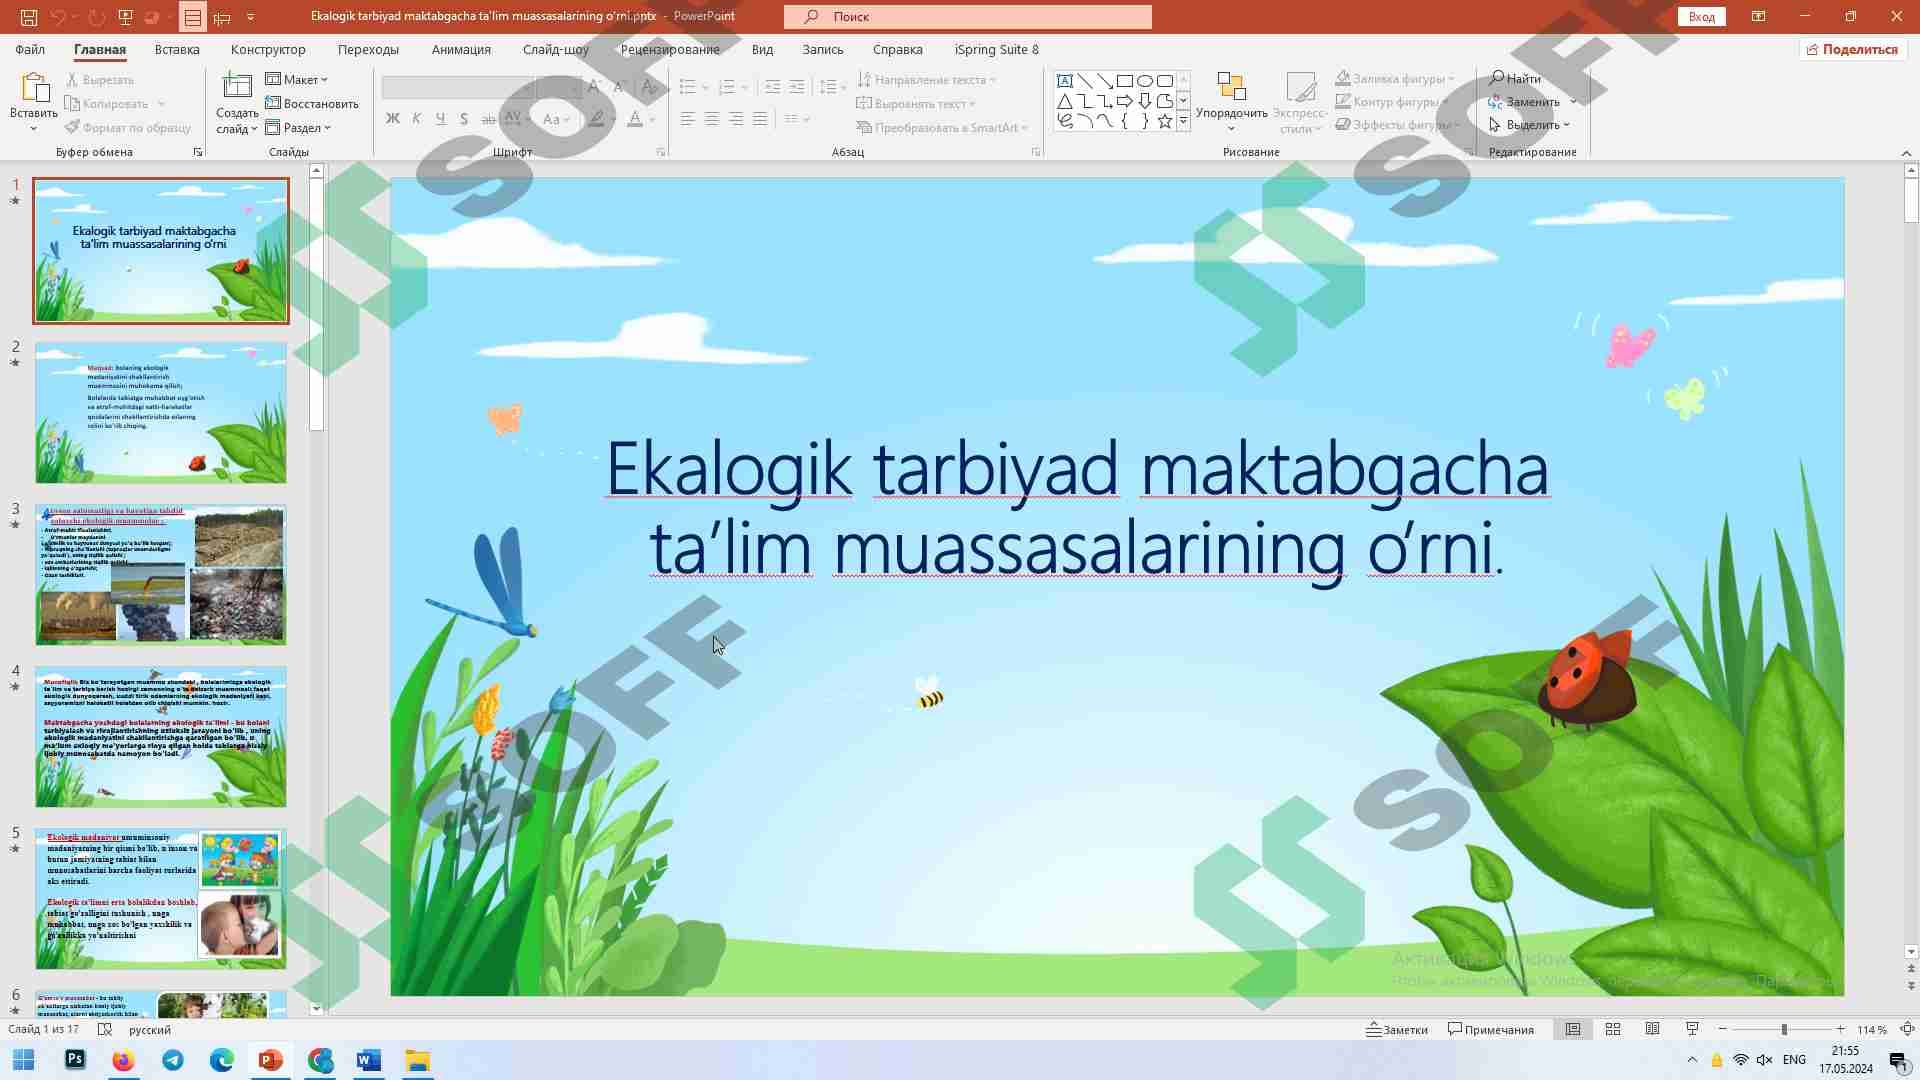Select the rectangle shape in shapes gallery
This screenshot has width=1920, height=1080.
1125,81
